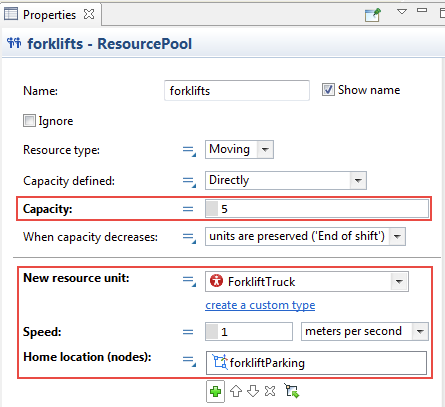Move selected home location up
The height and width of the screenshot is (407, 445).
pos(236,391)
